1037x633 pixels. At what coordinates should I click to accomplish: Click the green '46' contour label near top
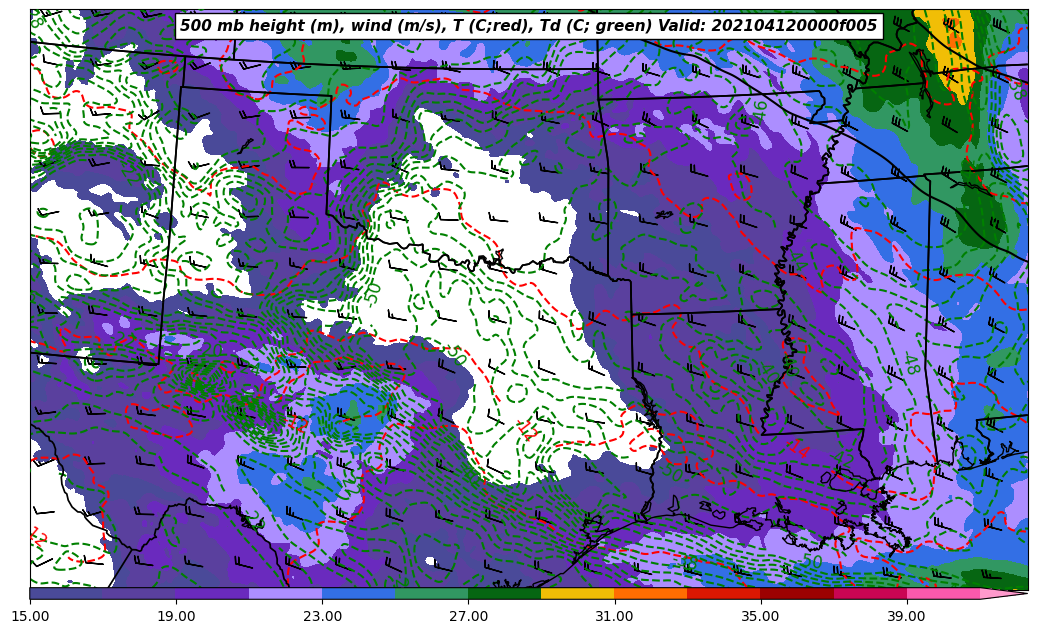pyautogui.click(x=759, y=110)
